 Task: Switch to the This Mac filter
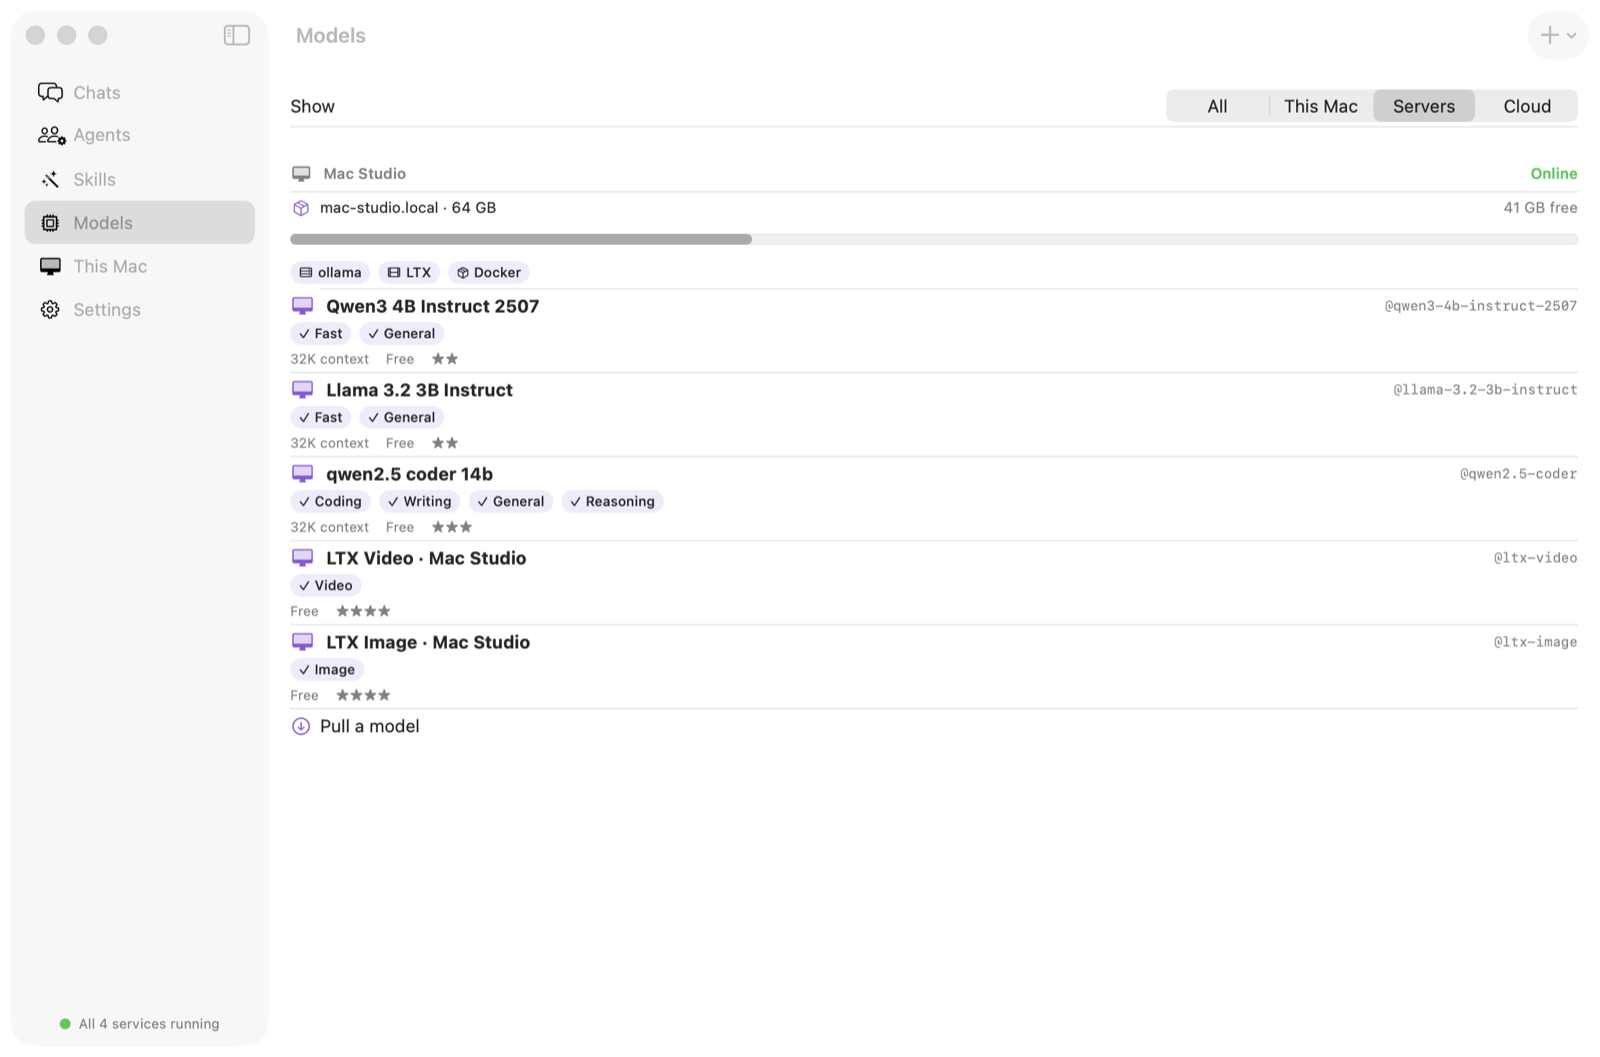pos(1320,106)
